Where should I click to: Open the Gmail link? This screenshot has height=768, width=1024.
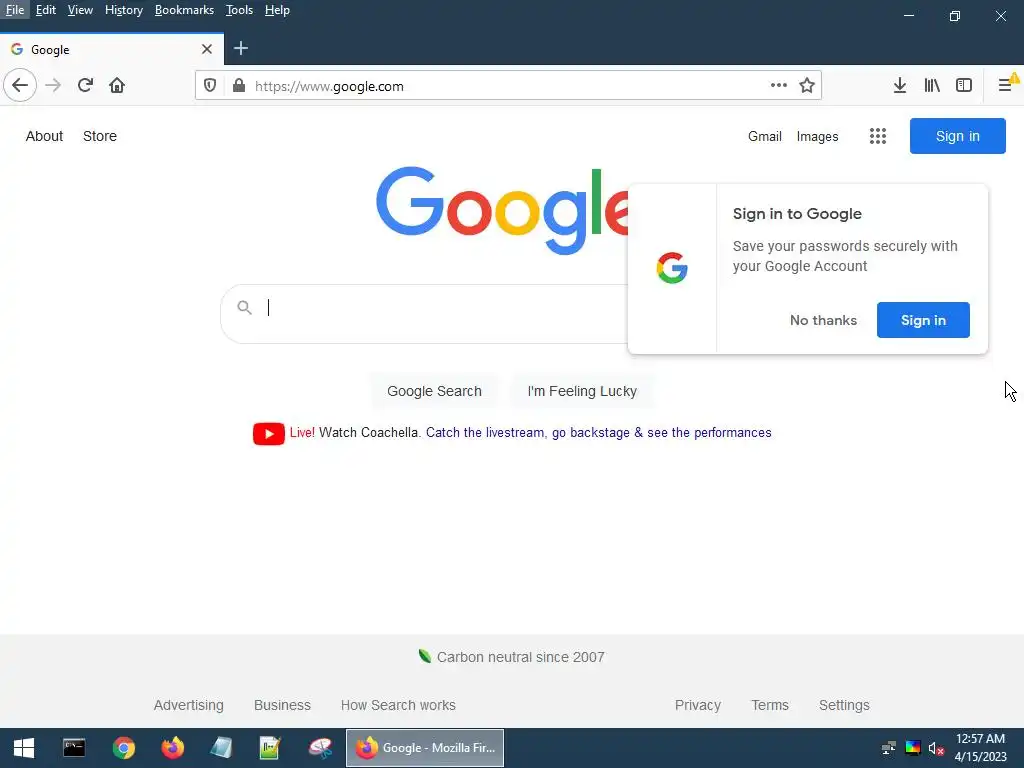[x=765, y=136]
